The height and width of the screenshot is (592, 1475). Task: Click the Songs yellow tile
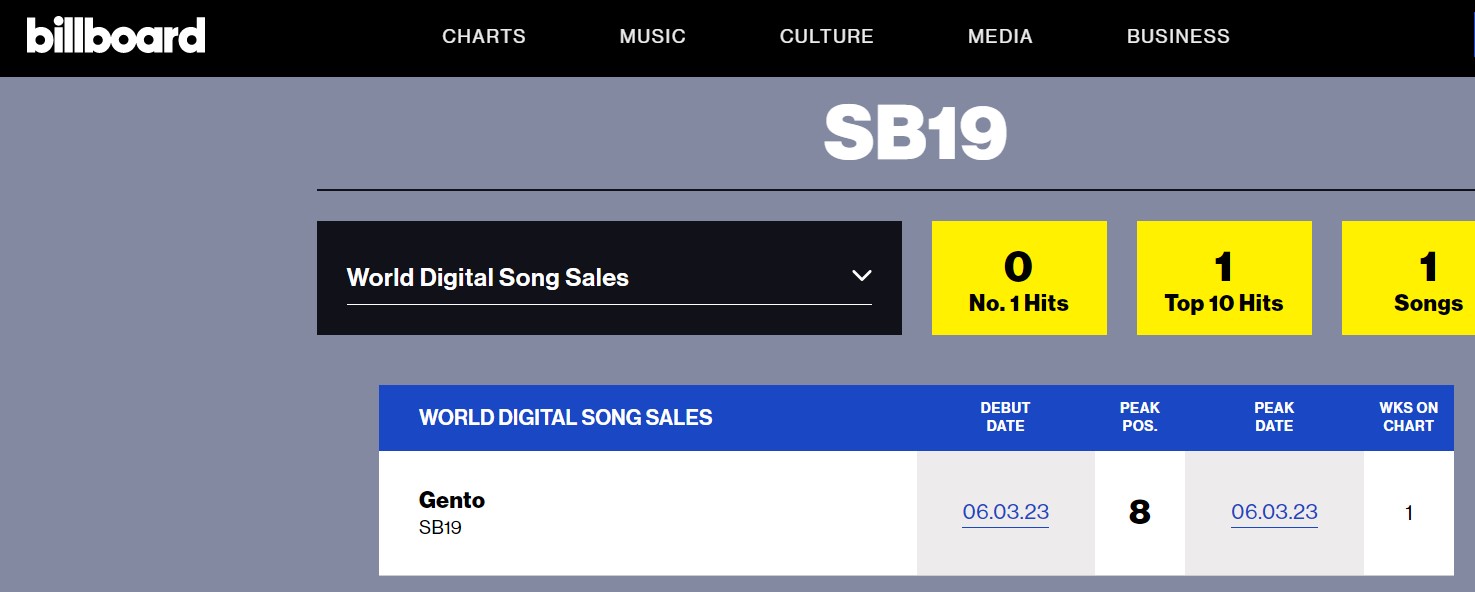coord(1409,278)
